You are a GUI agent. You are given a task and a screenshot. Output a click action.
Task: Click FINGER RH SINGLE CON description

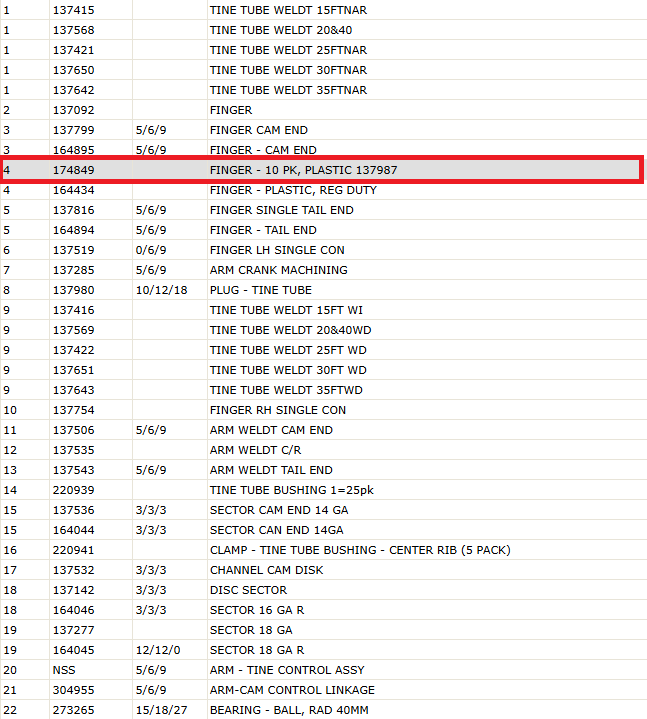coord(278,410)
